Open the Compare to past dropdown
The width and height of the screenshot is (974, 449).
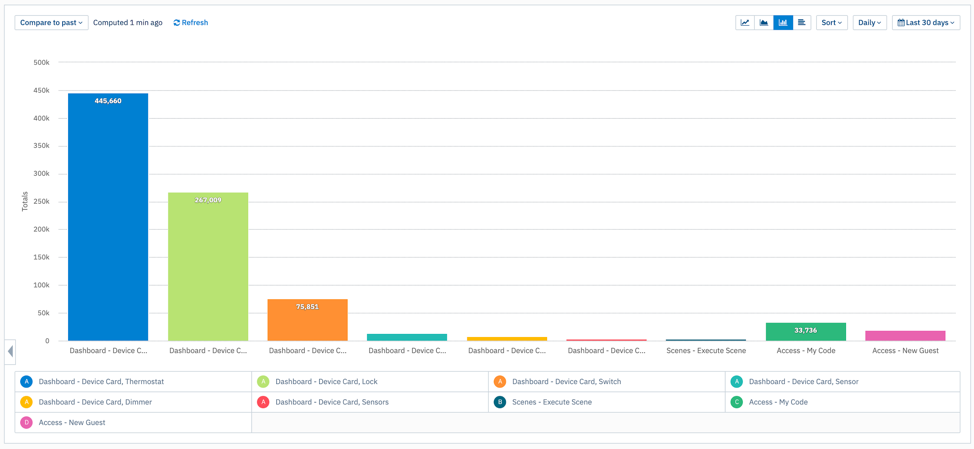pos(51,22)
